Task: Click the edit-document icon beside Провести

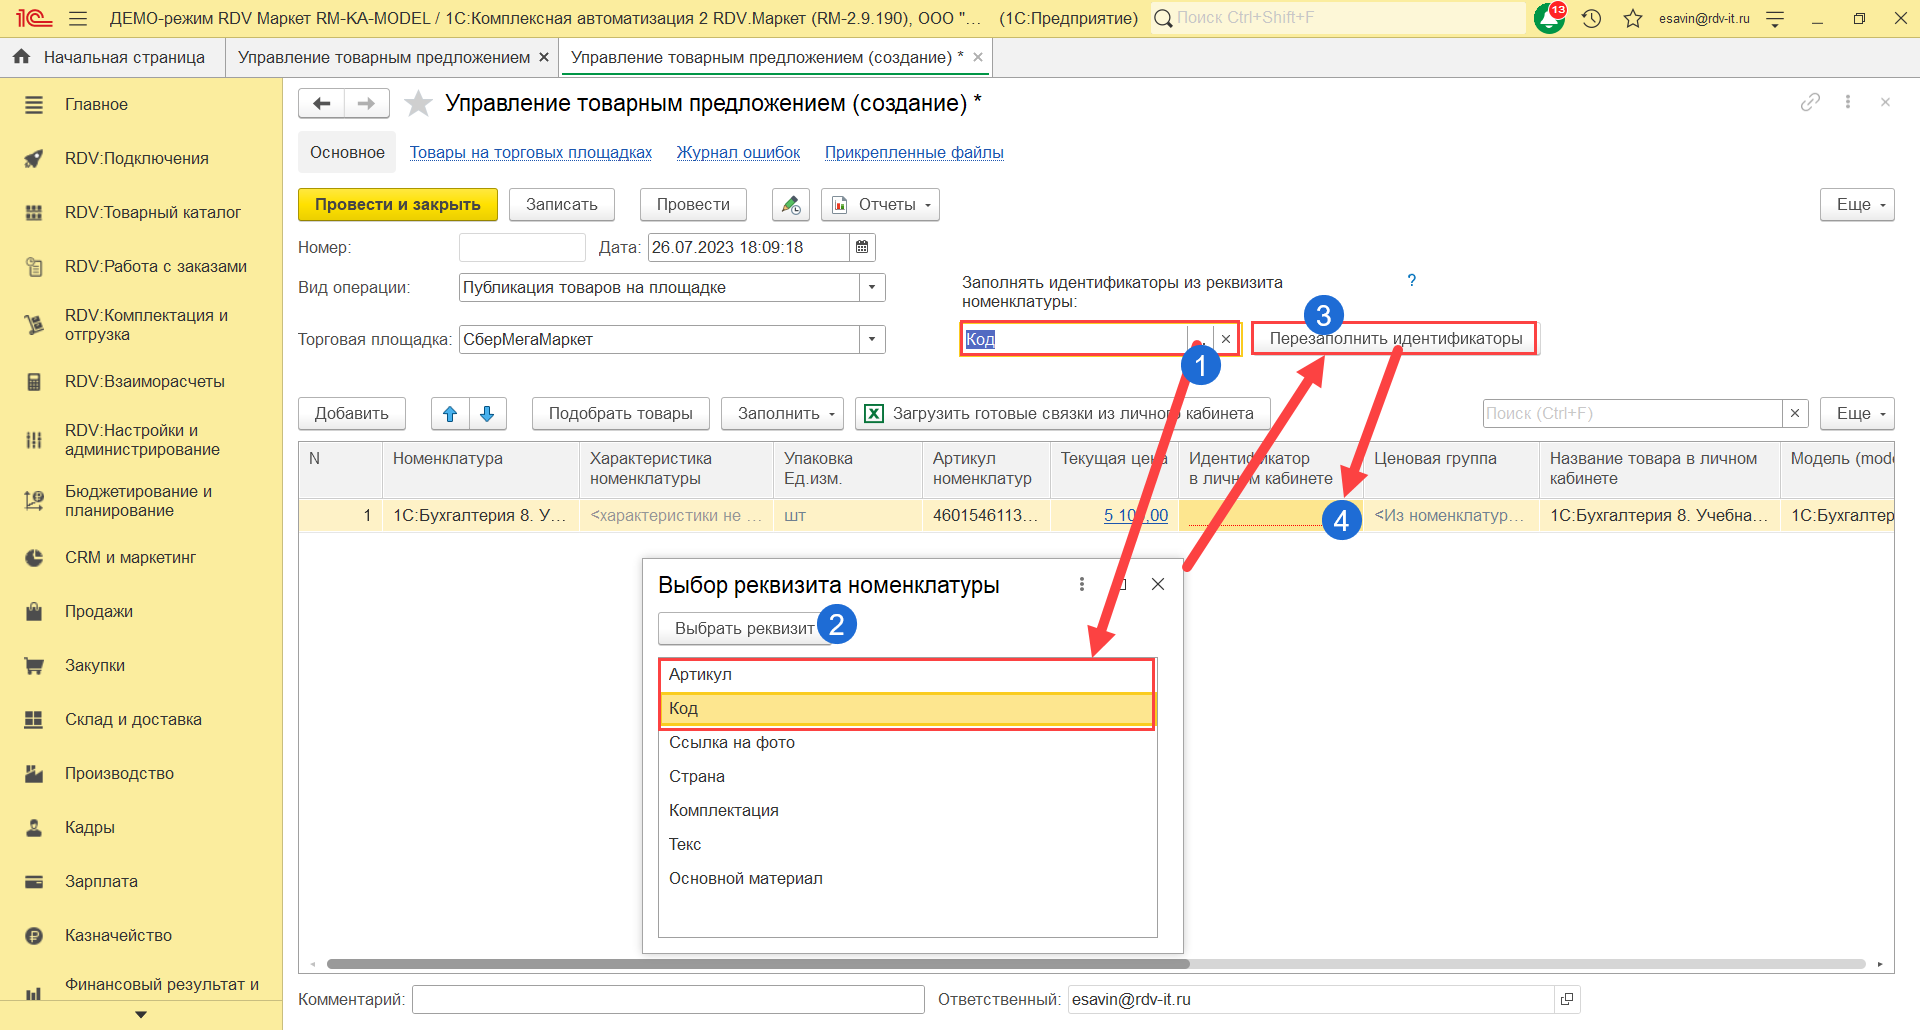Action: tap(790, 204)
